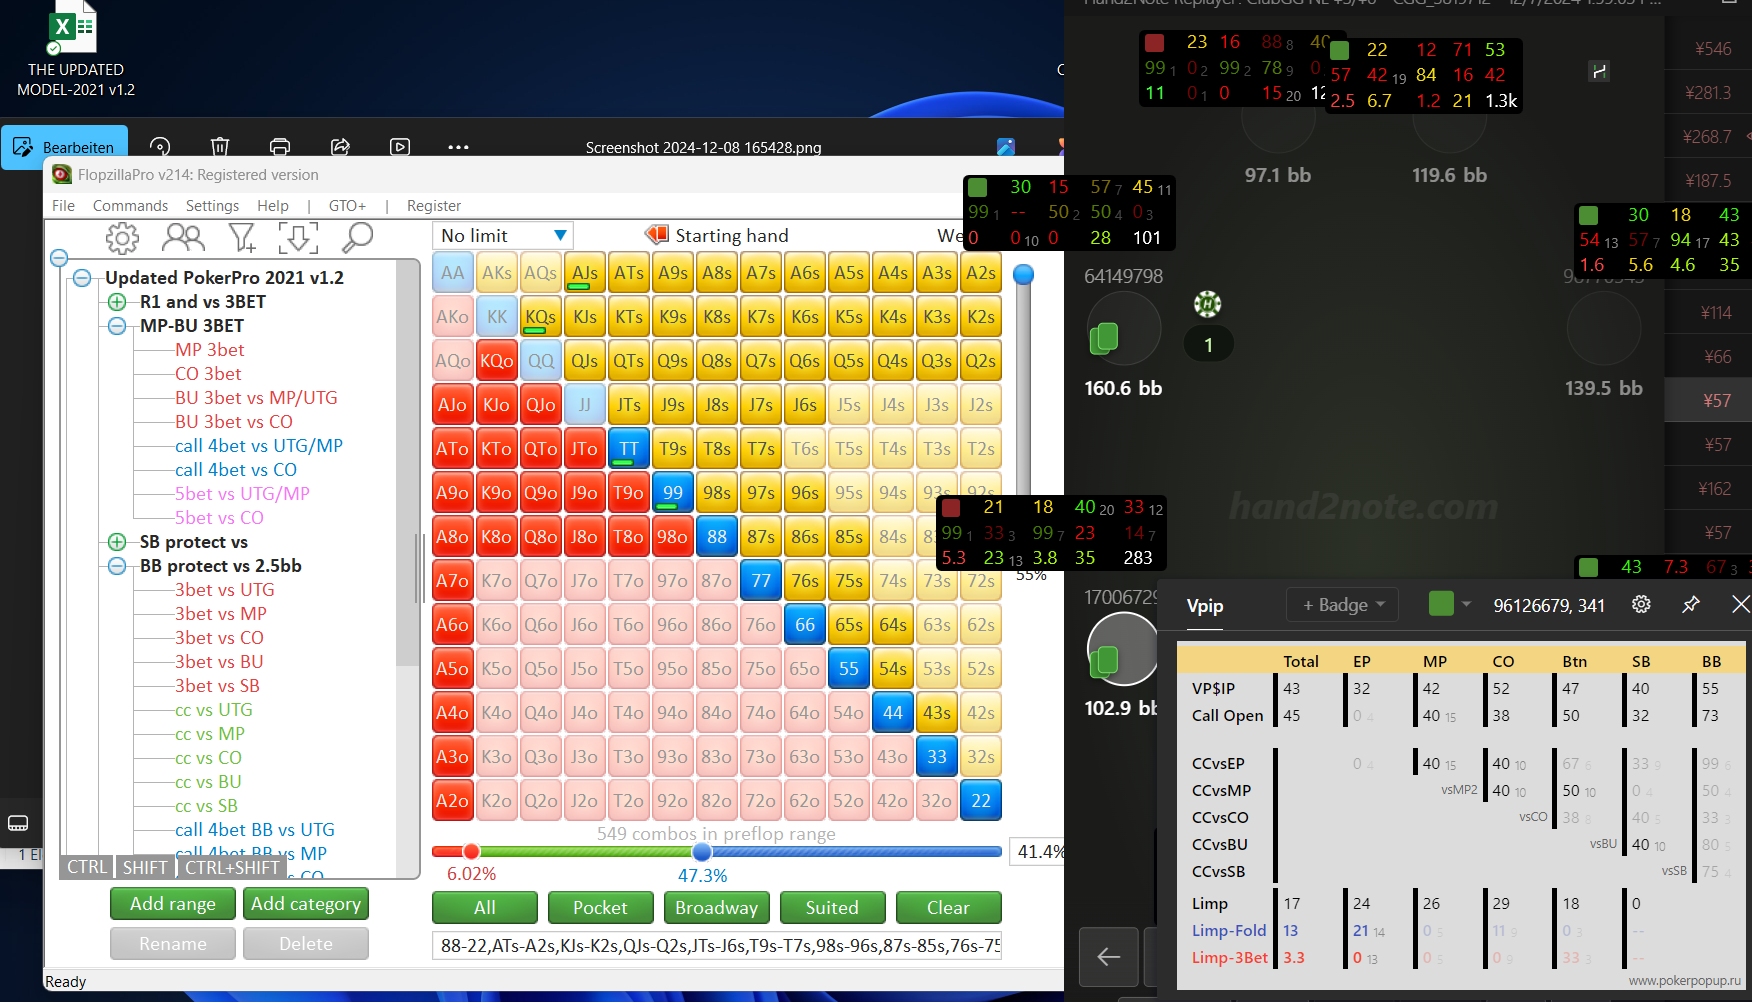
Task: Toggle the AJs hand cell
Action: [584, 273]
